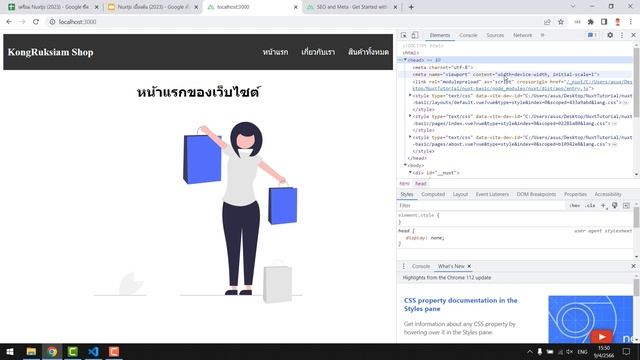The image size is (640, 360).
Task: Open the KongRuksiam Shop logo link
Action: coord(51,52)
